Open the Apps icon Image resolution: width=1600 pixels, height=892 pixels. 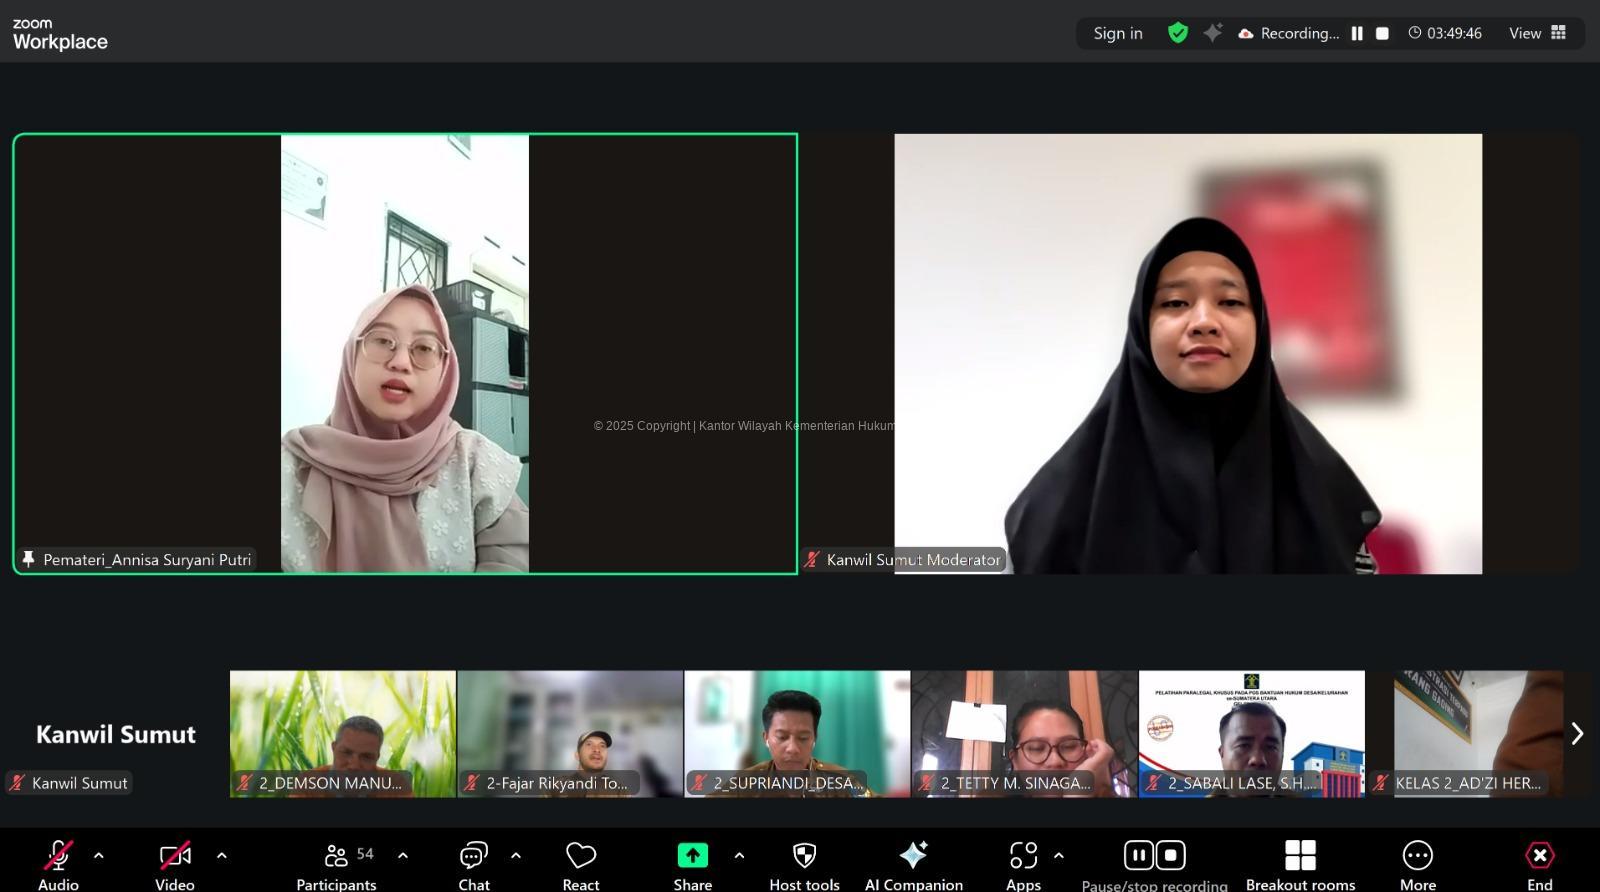click(1023, 856)
